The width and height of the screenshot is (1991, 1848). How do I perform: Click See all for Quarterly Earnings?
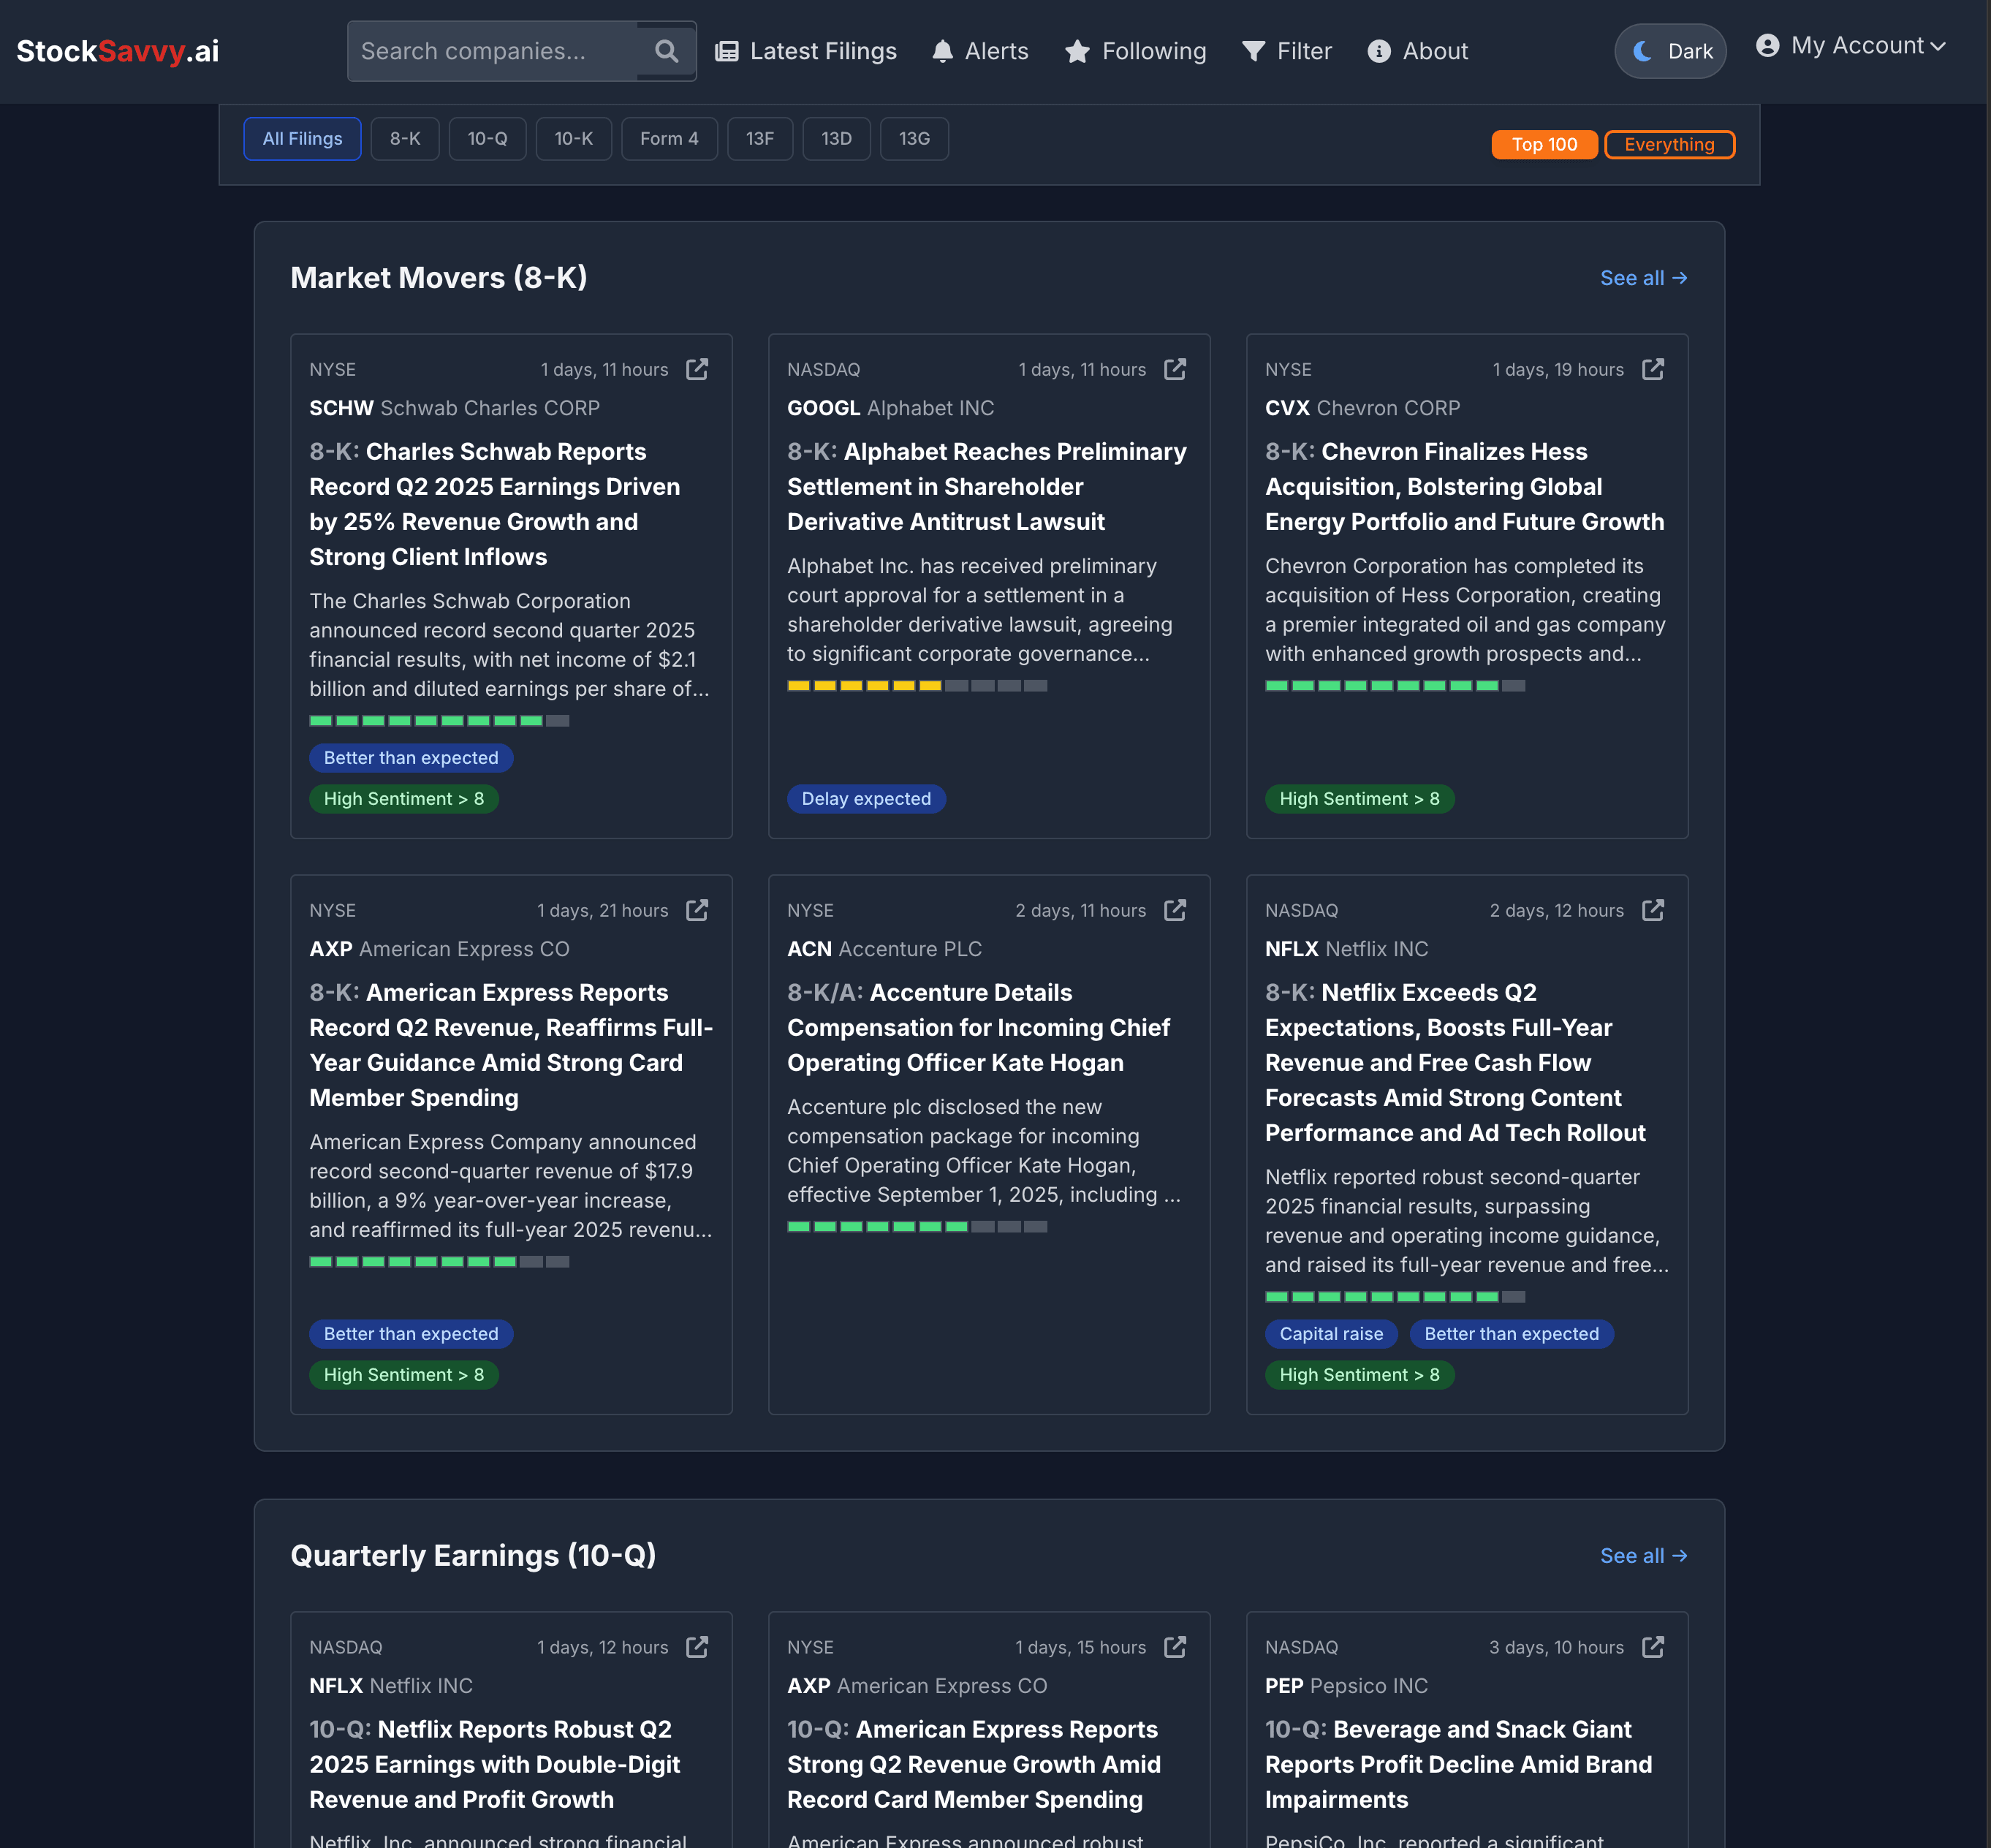pyautogui.click(x=1643, y=1556)
